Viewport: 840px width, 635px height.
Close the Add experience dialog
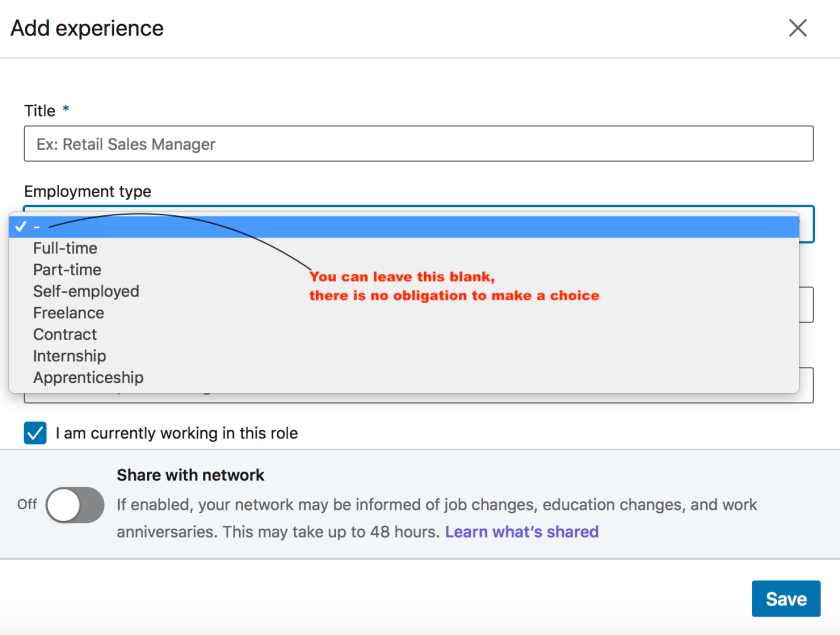pyautogui.click(x=797, y=28)
